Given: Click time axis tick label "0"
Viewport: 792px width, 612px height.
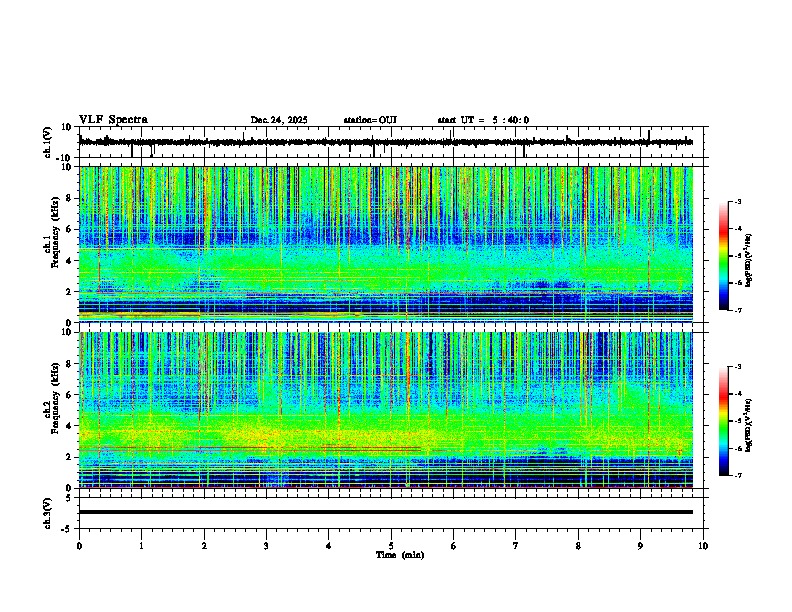Looking at the screenshot, I should pos(79,546).
